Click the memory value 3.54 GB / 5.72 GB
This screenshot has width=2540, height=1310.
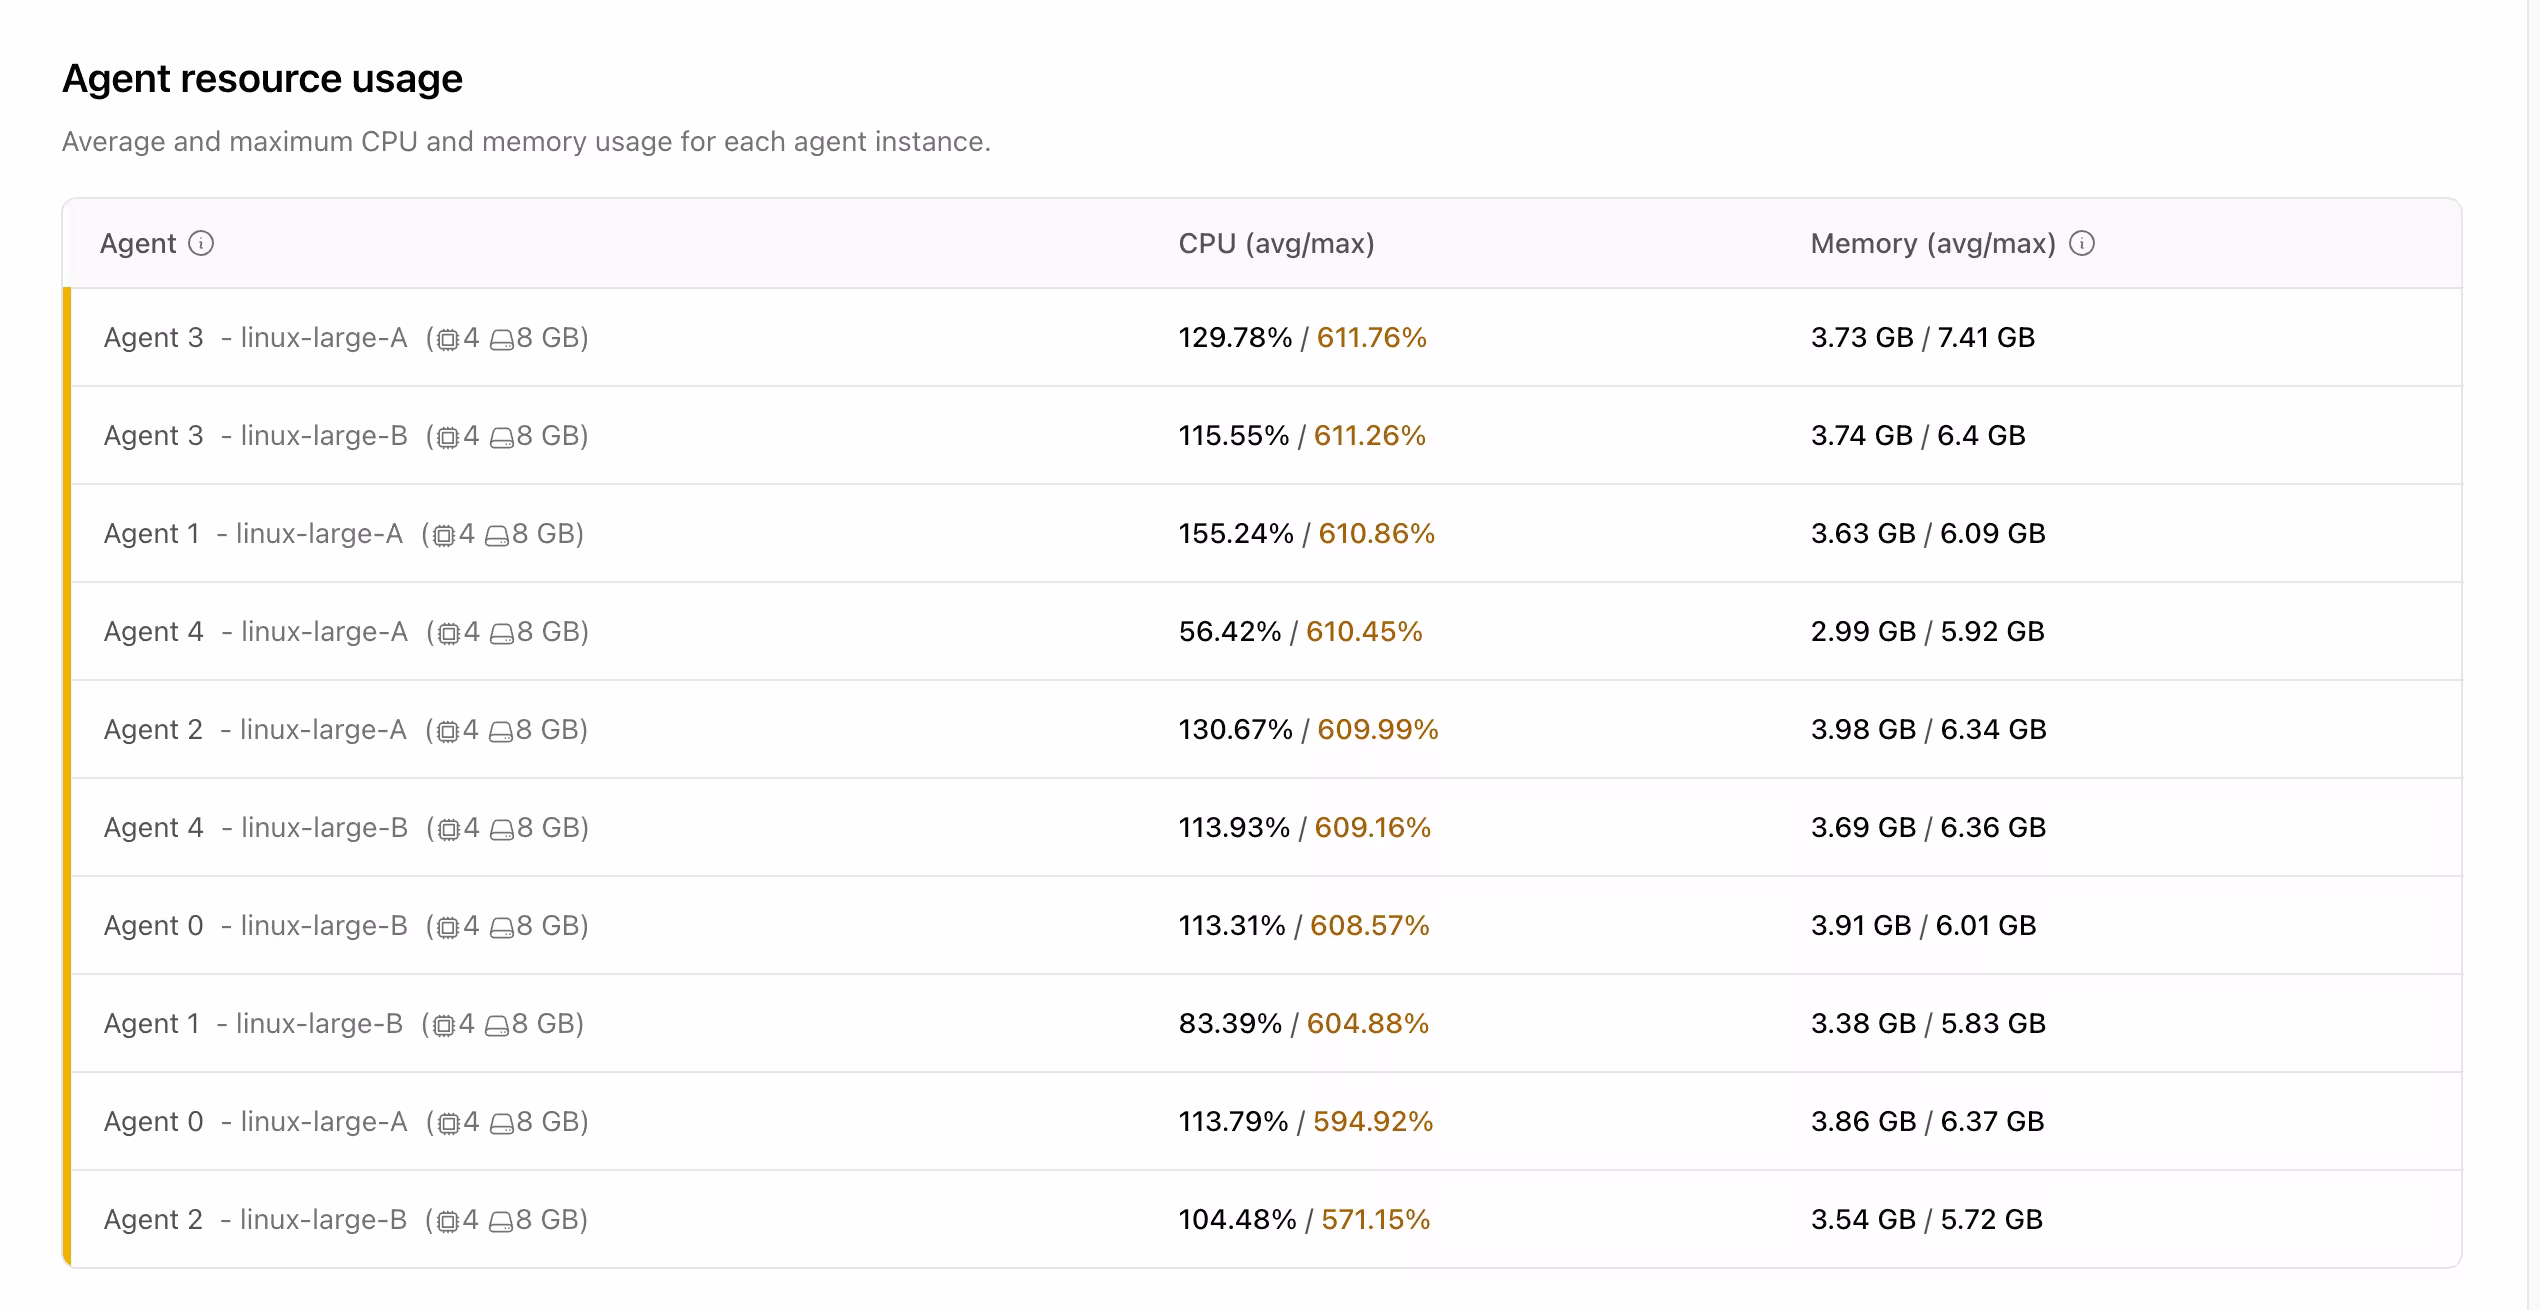point(1928,1220)
